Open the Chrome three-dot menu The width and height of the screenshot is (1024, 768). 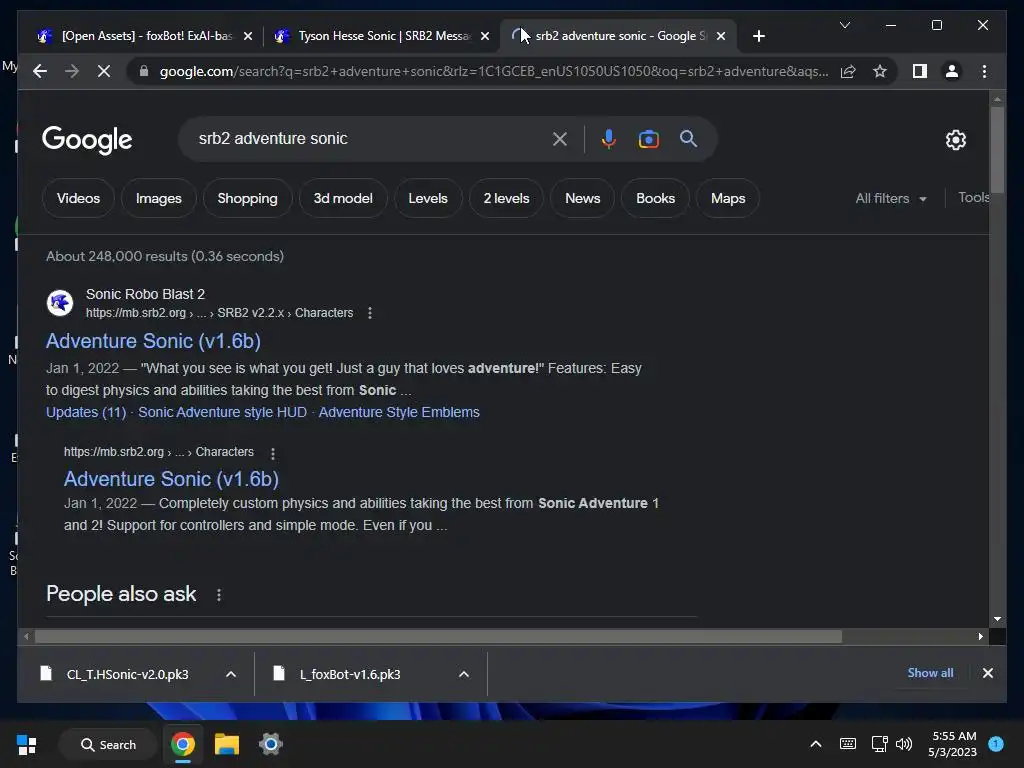click(984, 71)
